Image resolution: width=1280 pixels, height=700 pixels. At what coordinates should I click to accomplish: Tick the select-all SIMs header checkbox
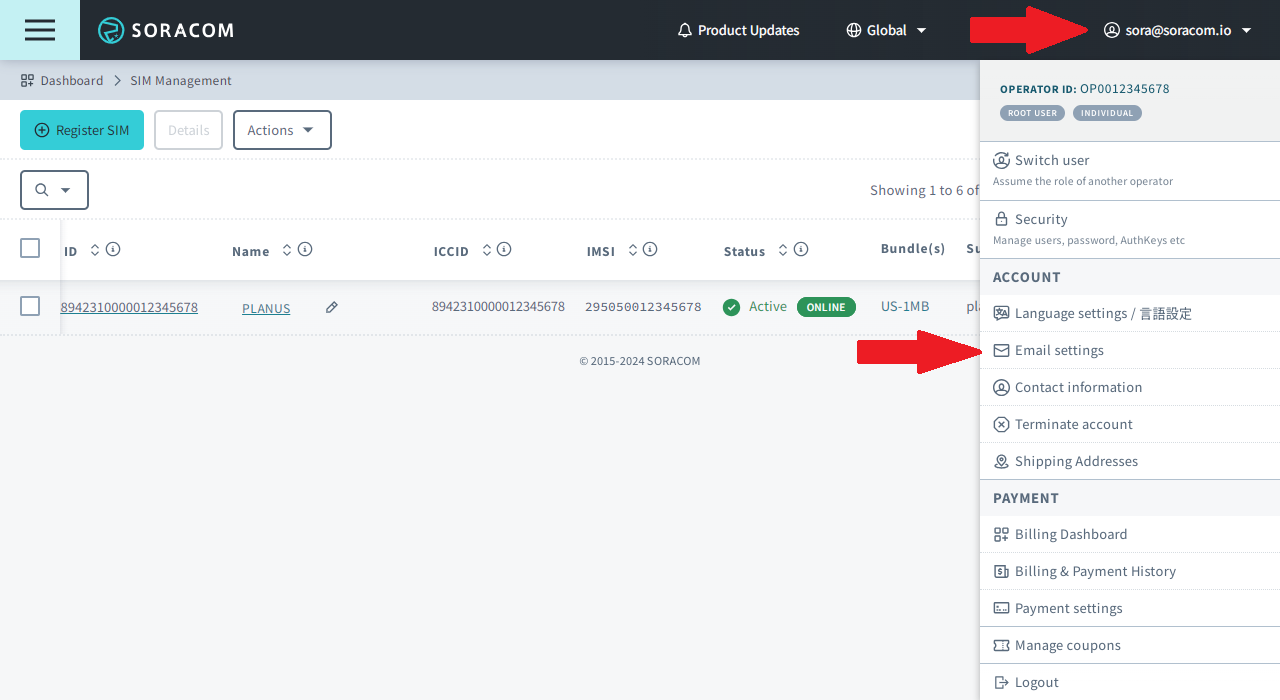(x=30, y=248)
